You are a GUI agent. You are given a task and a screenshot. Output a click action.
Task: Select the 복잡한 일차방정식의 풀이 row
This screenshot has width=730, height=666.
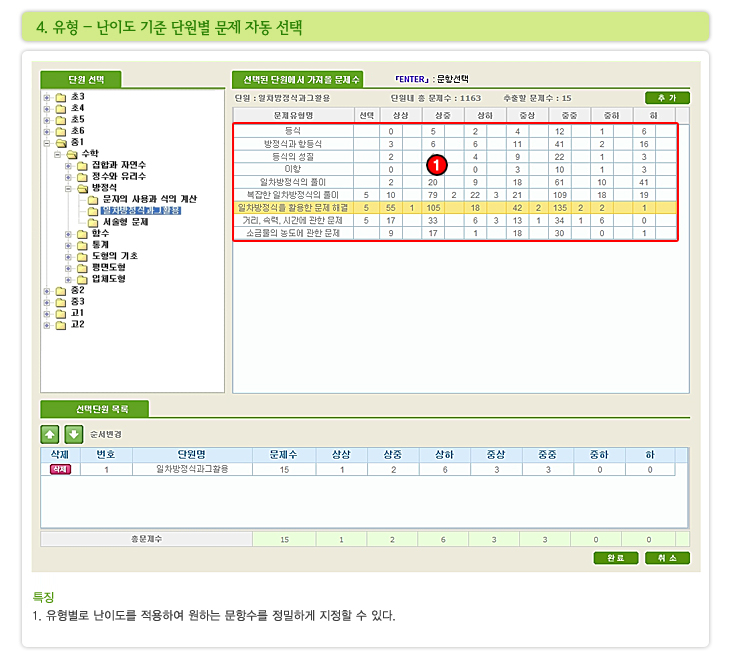455,195
